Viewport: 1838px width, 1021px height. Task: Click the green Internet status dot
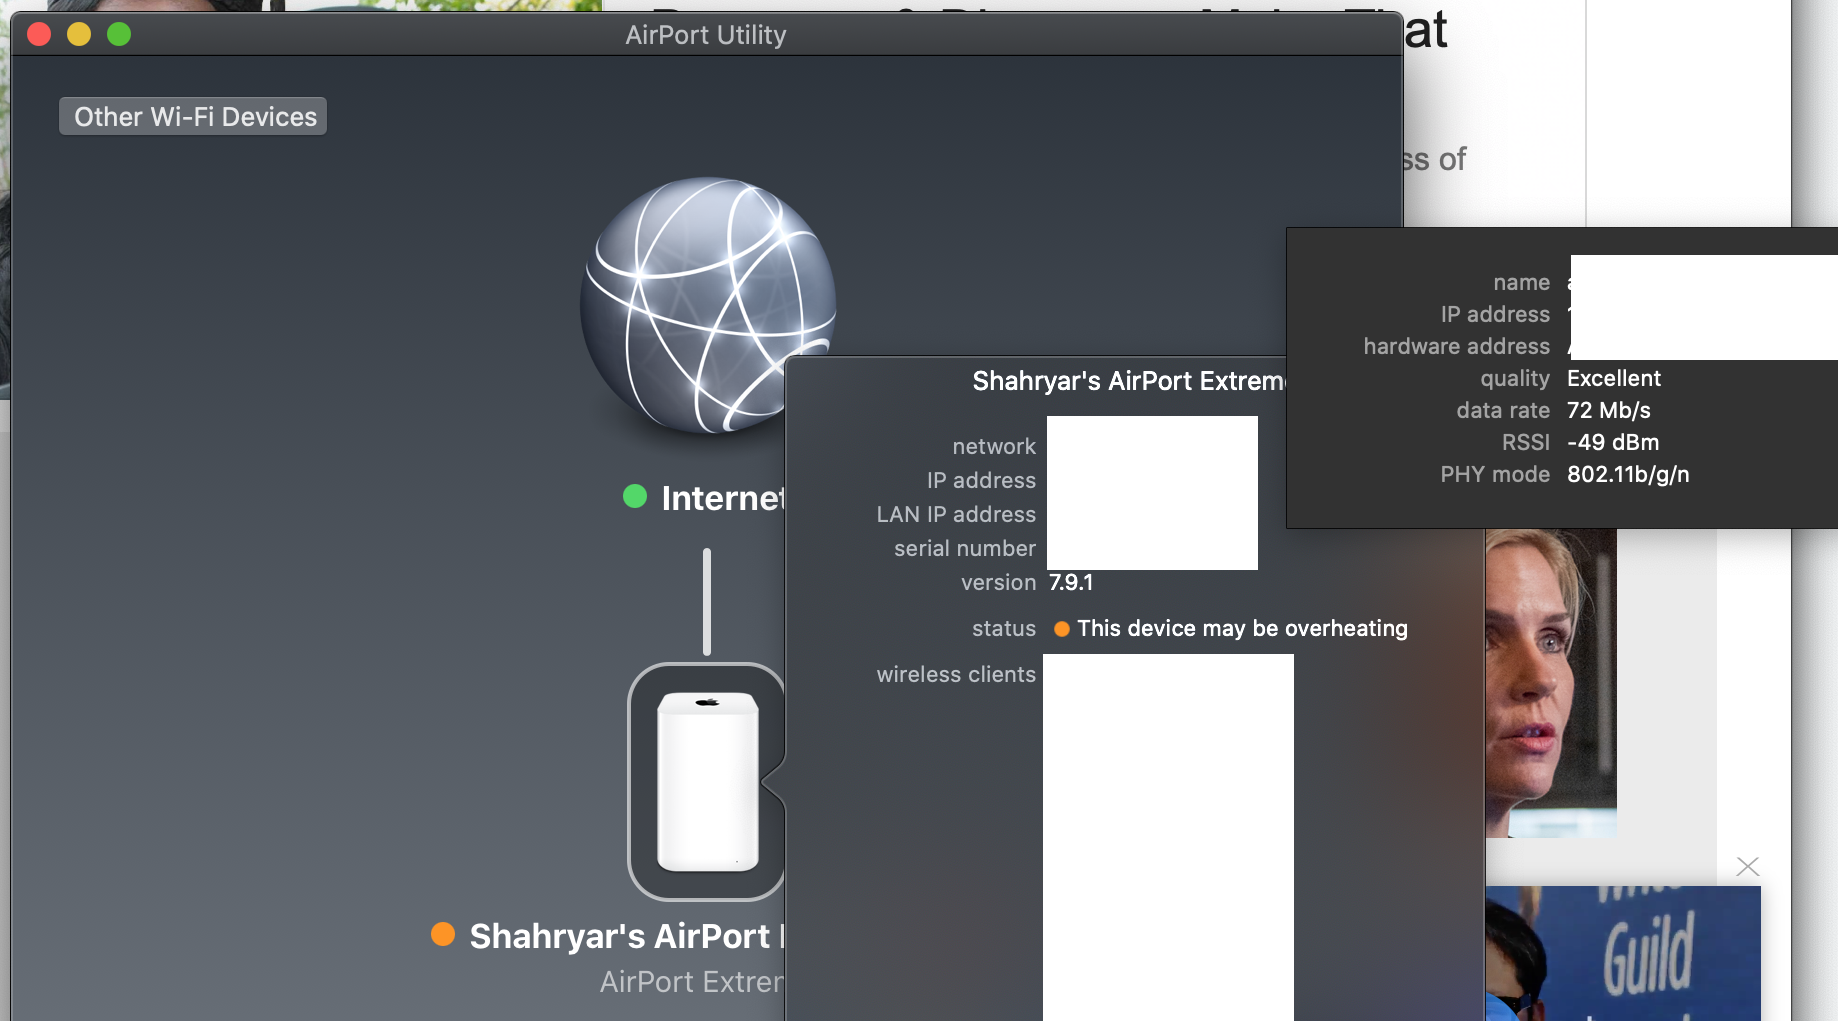coord(635,497)
